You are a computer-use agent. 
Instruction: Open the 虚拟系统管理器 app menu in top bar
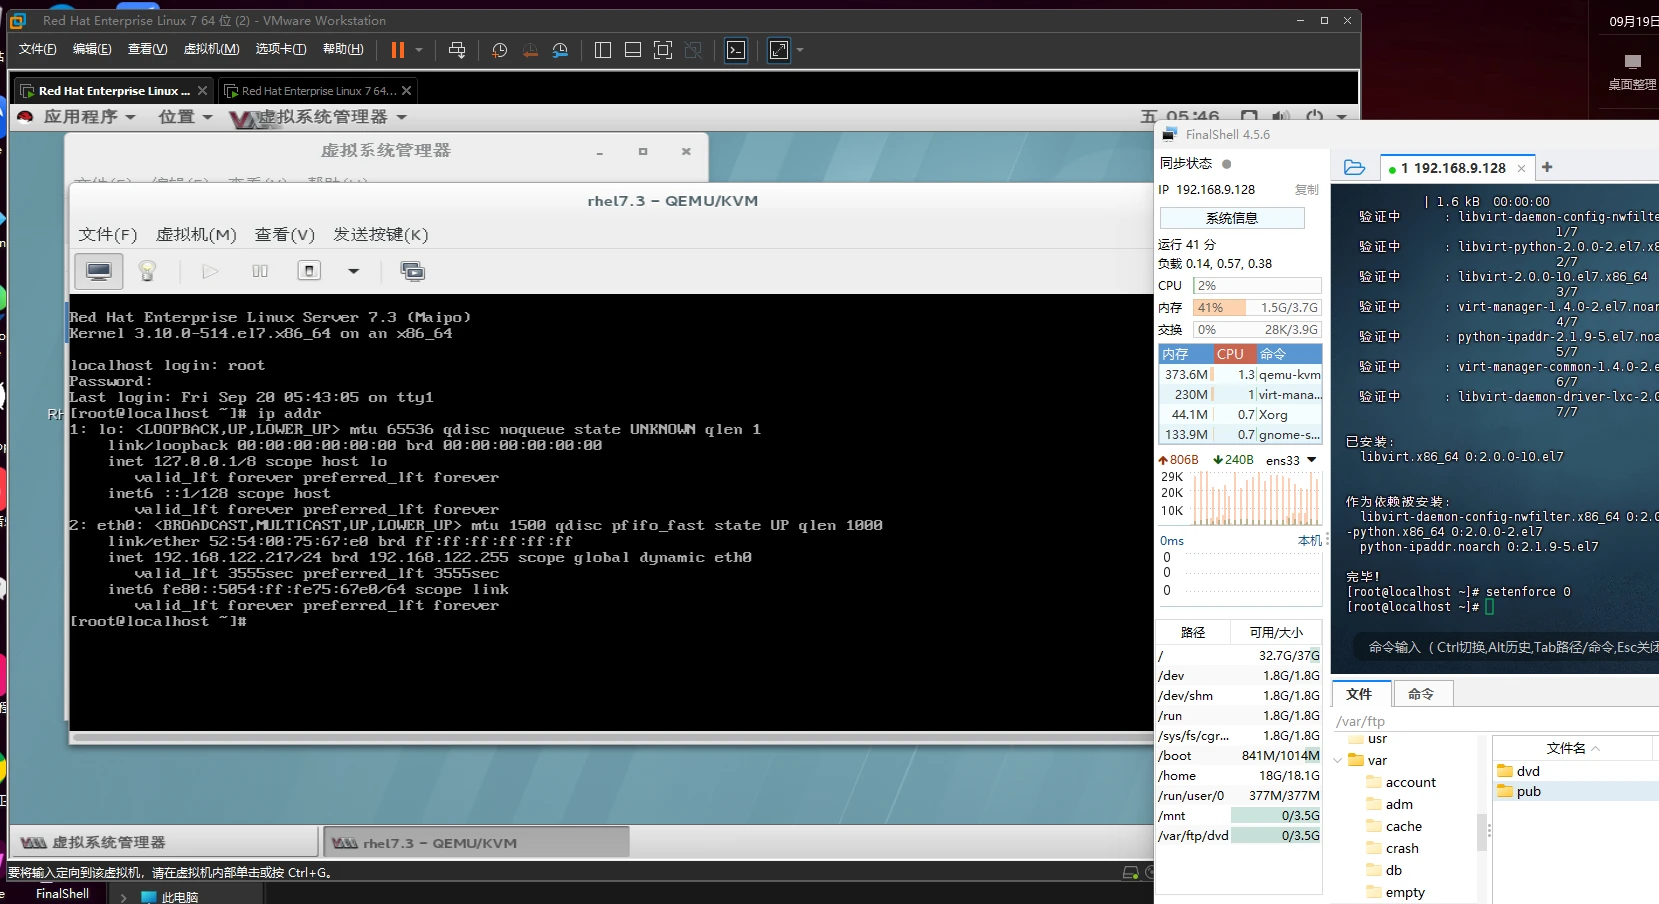click(319, 117)
